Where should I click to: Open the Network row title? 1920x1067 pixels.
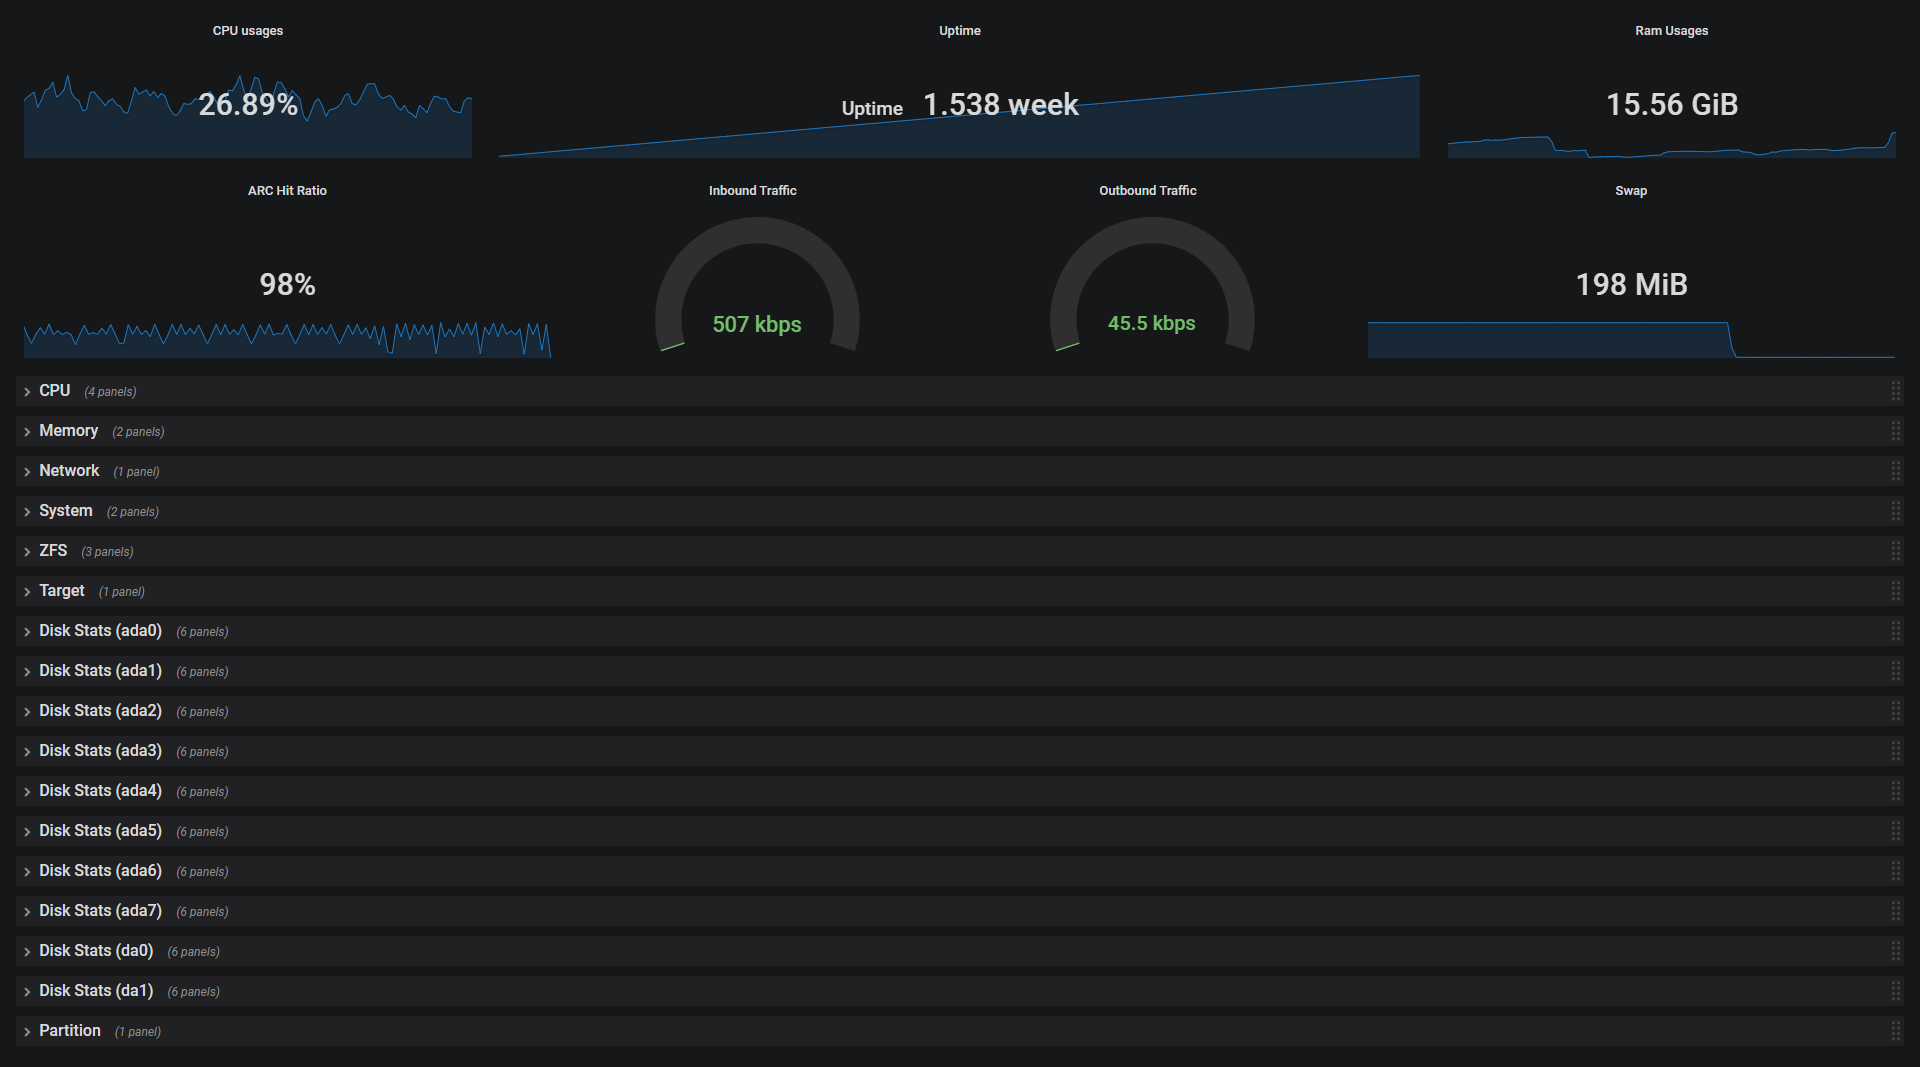pos(69,471)
